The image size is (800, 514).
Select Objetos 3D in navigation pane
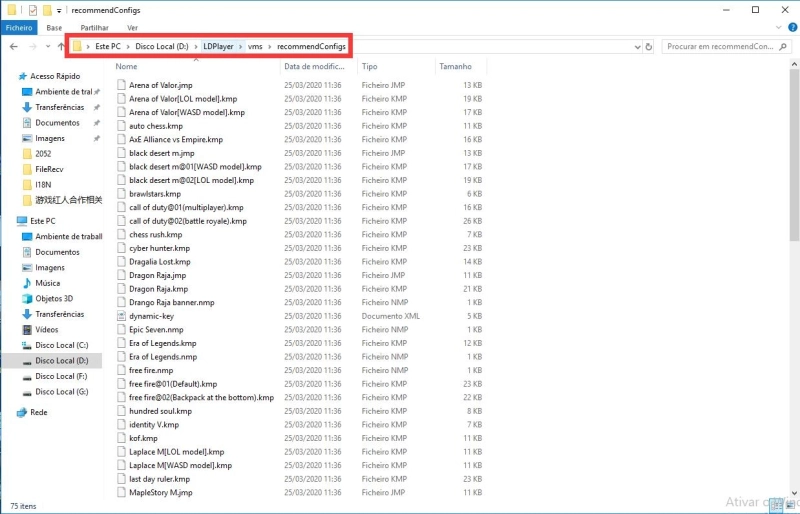click(x=54, y=298)
